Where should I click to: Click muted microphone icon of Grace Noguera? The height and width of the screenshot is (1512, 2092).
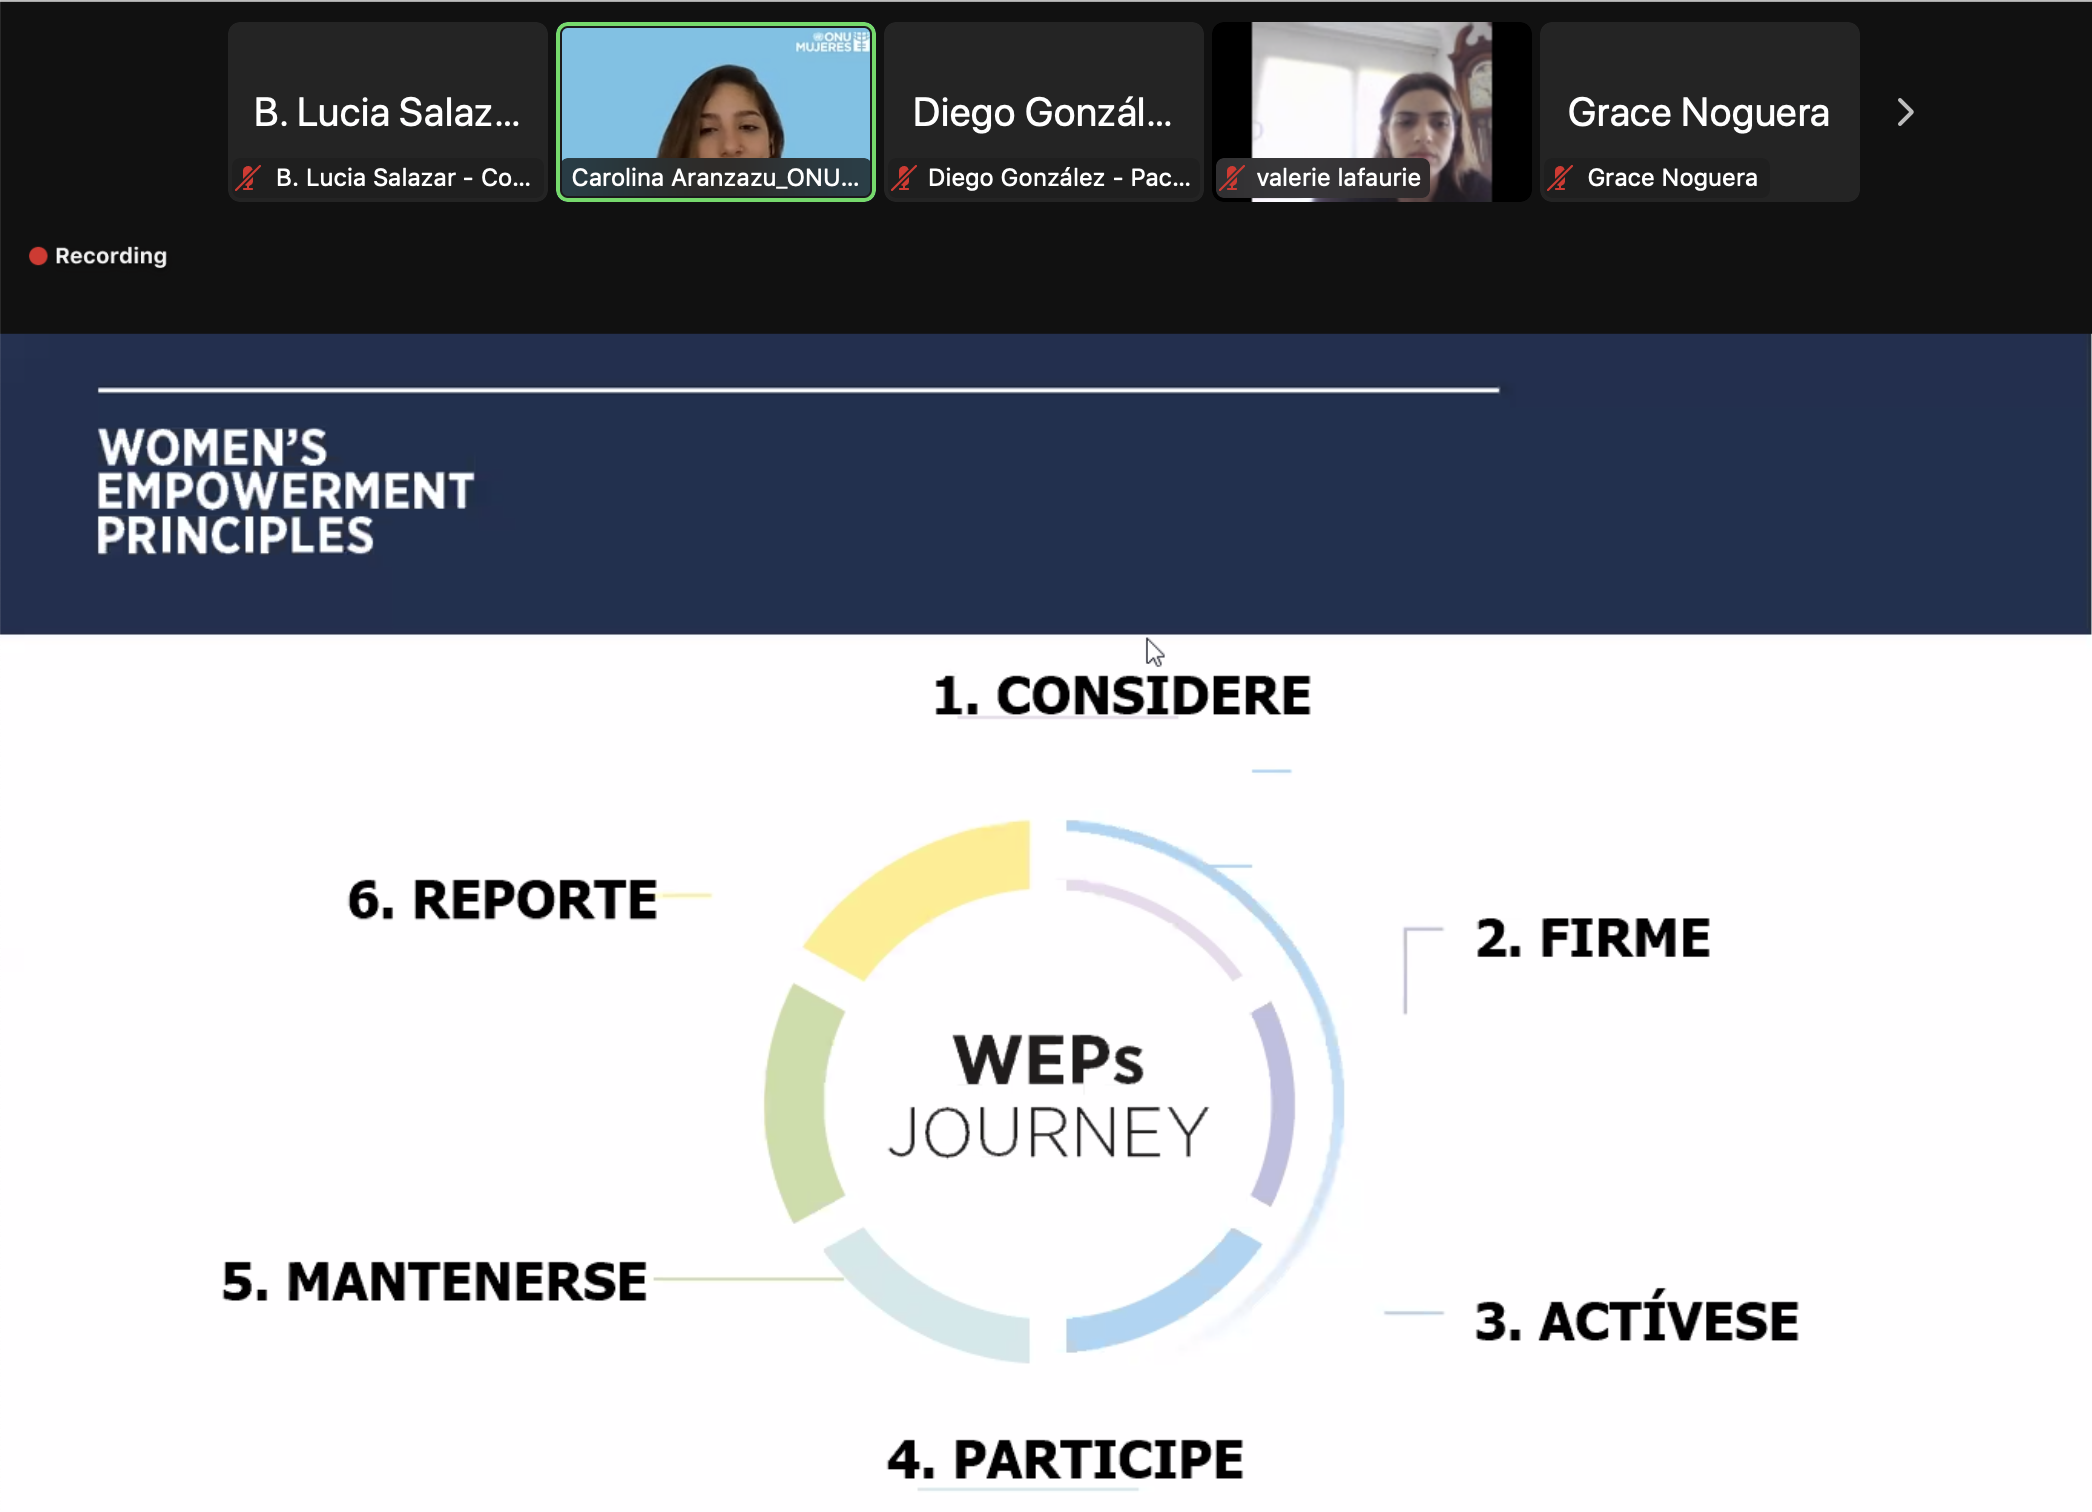pyautogui.click(x=1560, y=178)
